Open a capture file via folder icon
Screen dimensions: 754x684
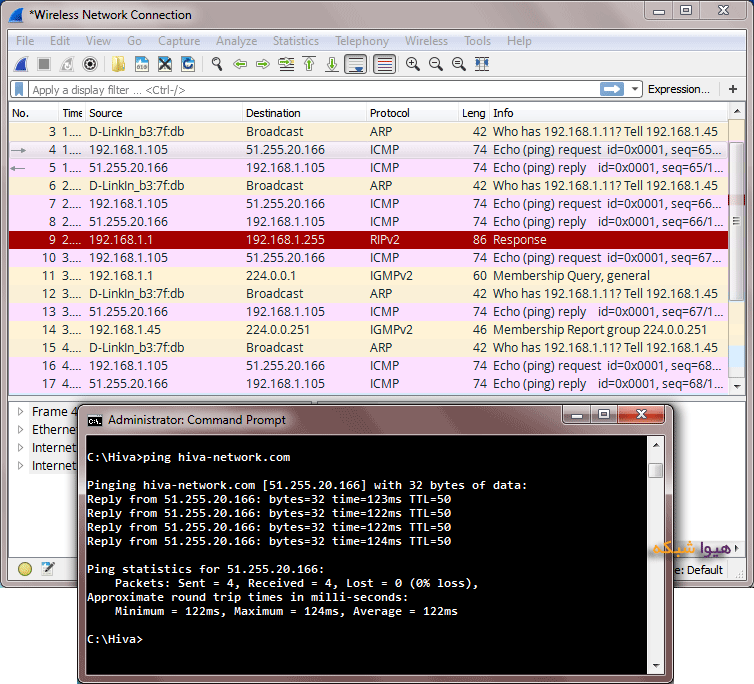click(x=118, y=64)
